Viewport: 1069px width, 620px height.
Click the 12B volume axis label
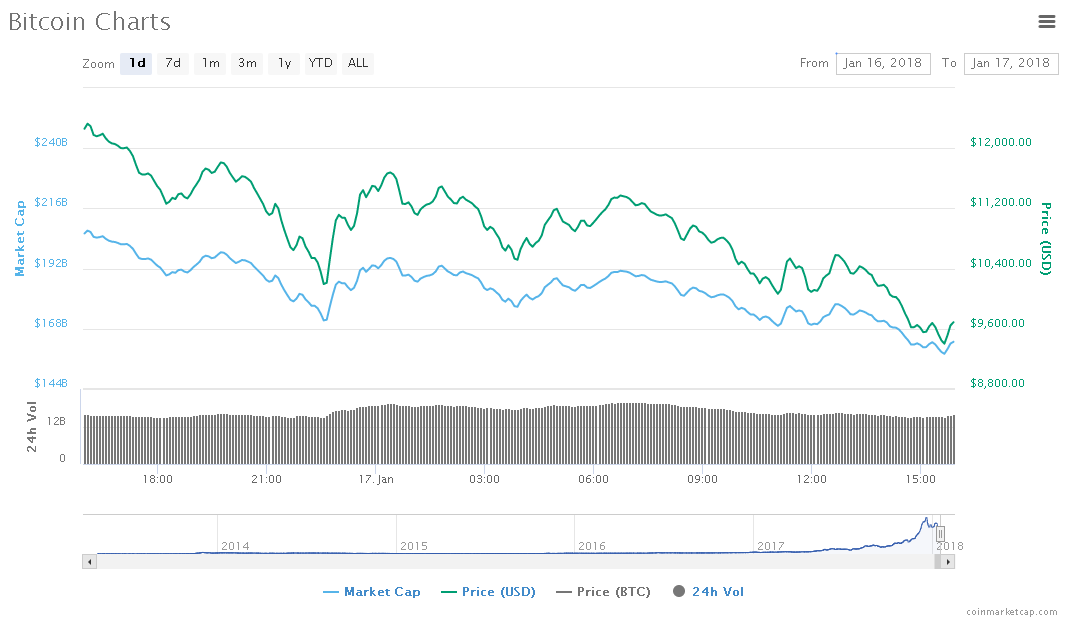click(57, 422)
